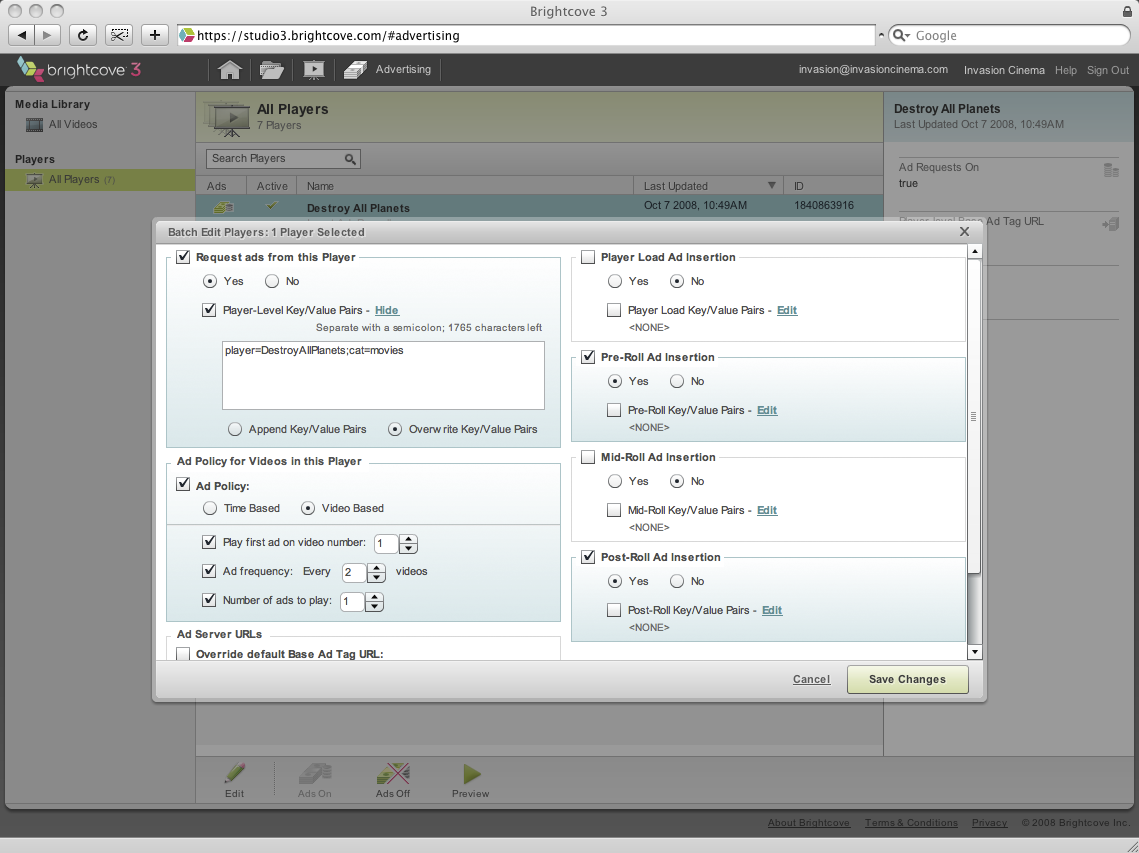
Task: Open About Brightcove footer link
Action: pos(808,823)
